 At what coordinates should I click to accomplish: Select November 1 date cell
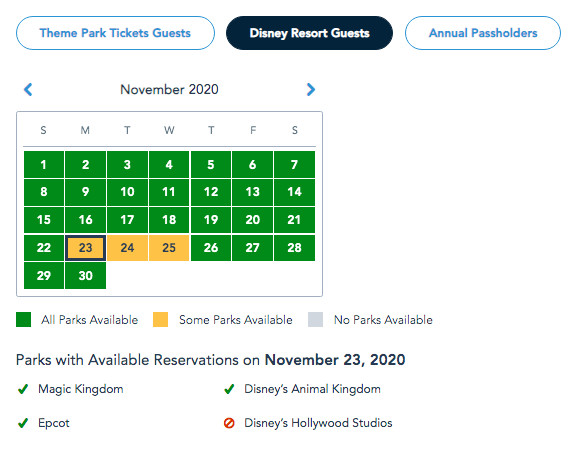[x=44, y=165]
